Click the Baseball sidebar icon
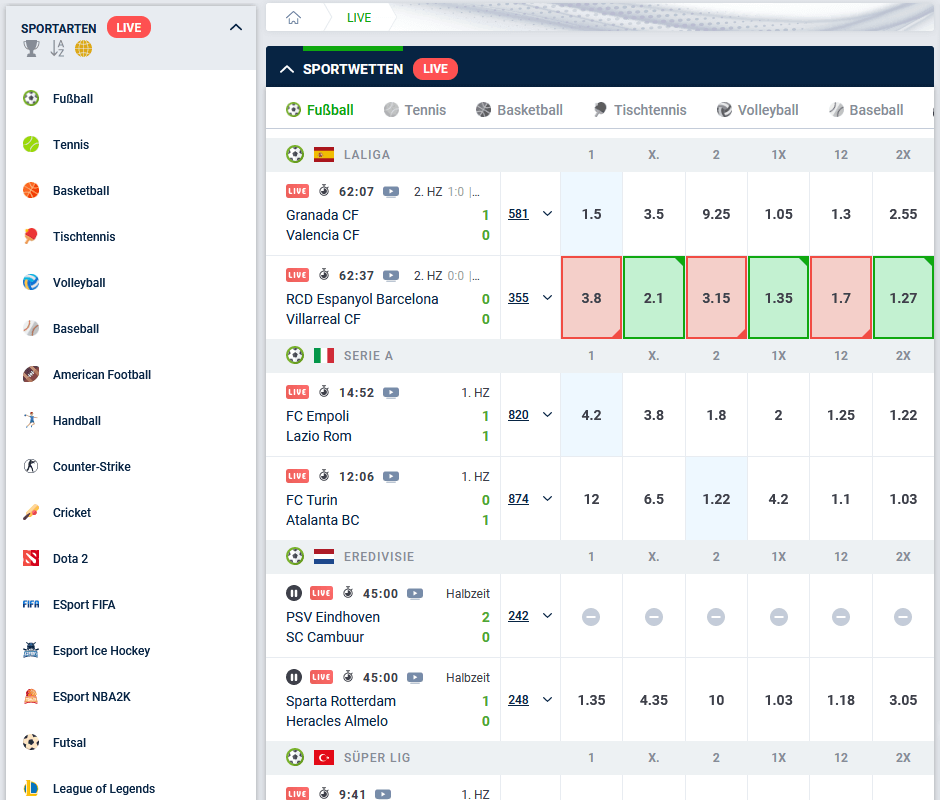This screenshot has width=940, height=800. coord(31,328)
